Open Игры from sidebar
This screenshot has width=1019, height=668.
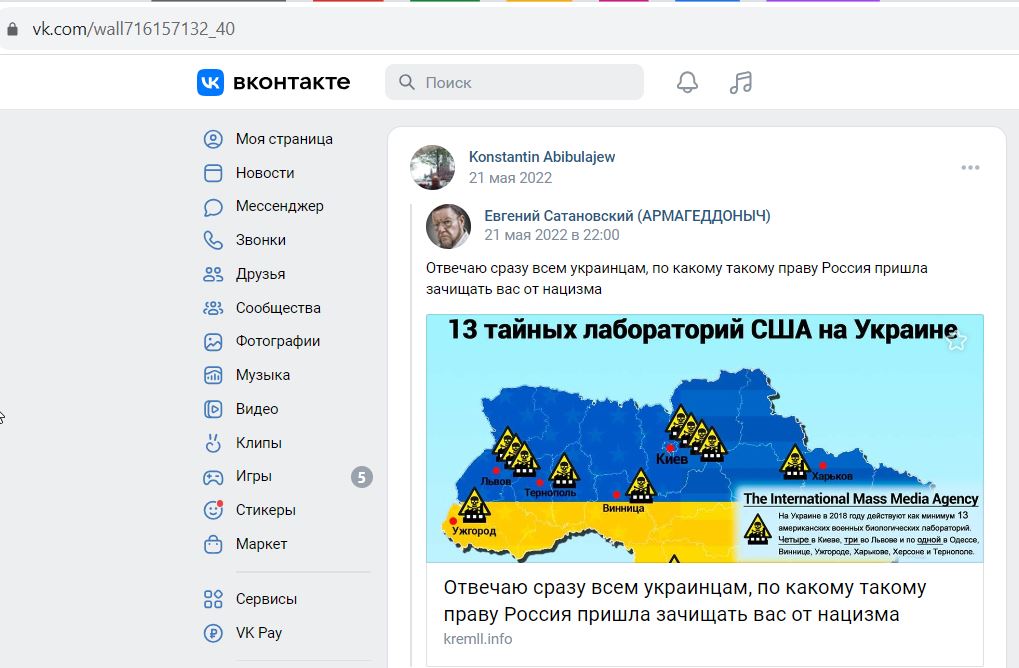click(253, 476)
